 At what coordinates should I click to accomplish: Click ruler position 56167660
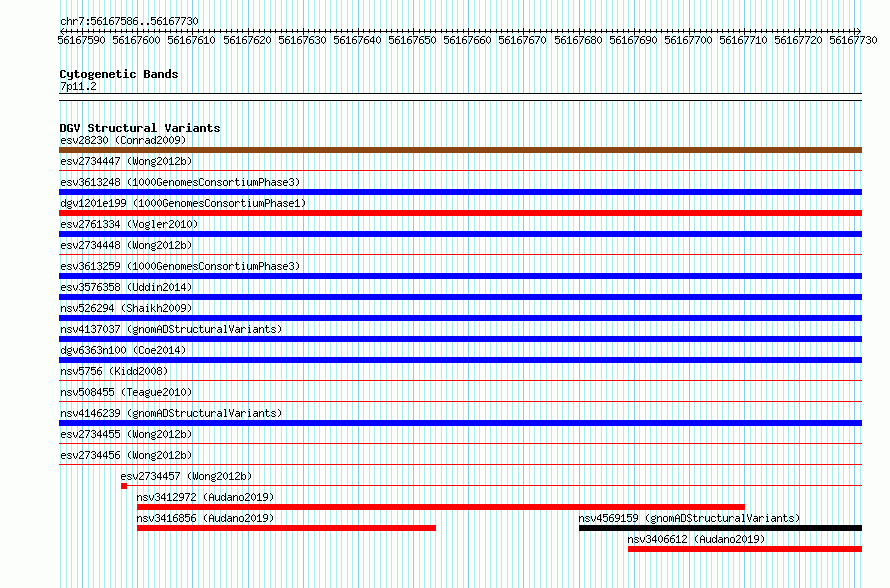(467, 40)
